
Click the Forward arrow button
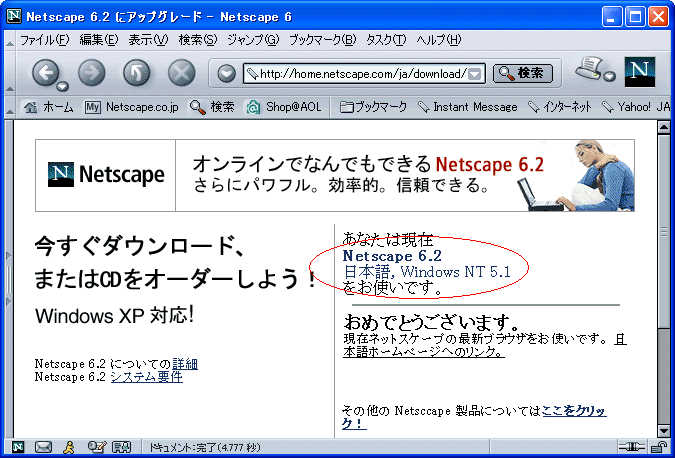92,72
